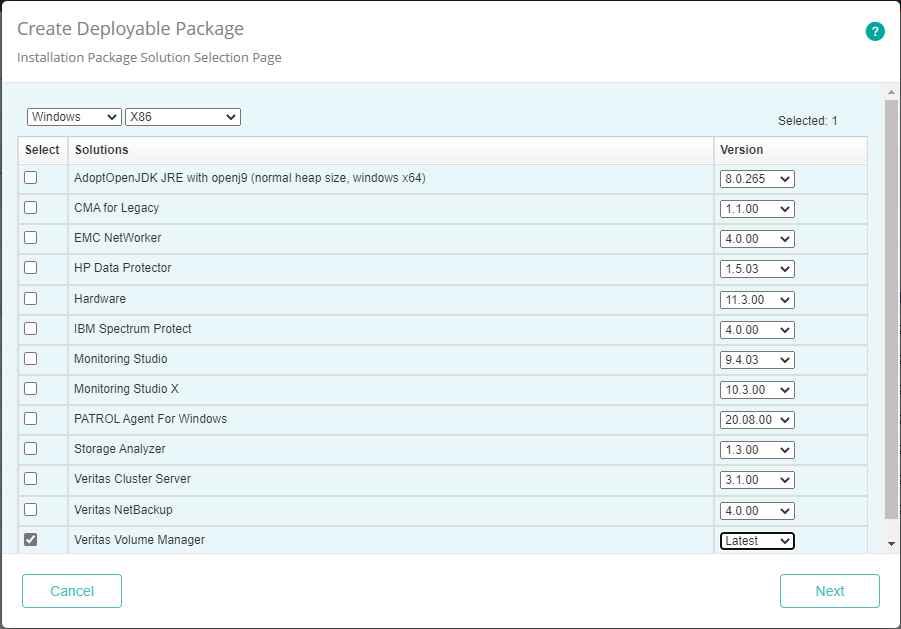The image size is (901, 629).
Task: Open the operating system dropdown showing Windows
Action: [74, 116]
